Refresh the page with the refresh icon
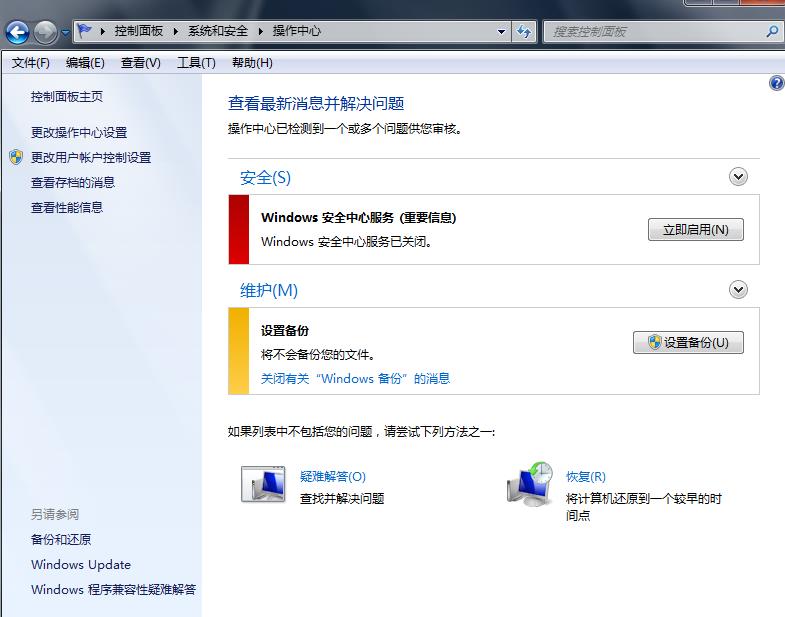Screen dimensions: 785x617 (x=524, y=32)
